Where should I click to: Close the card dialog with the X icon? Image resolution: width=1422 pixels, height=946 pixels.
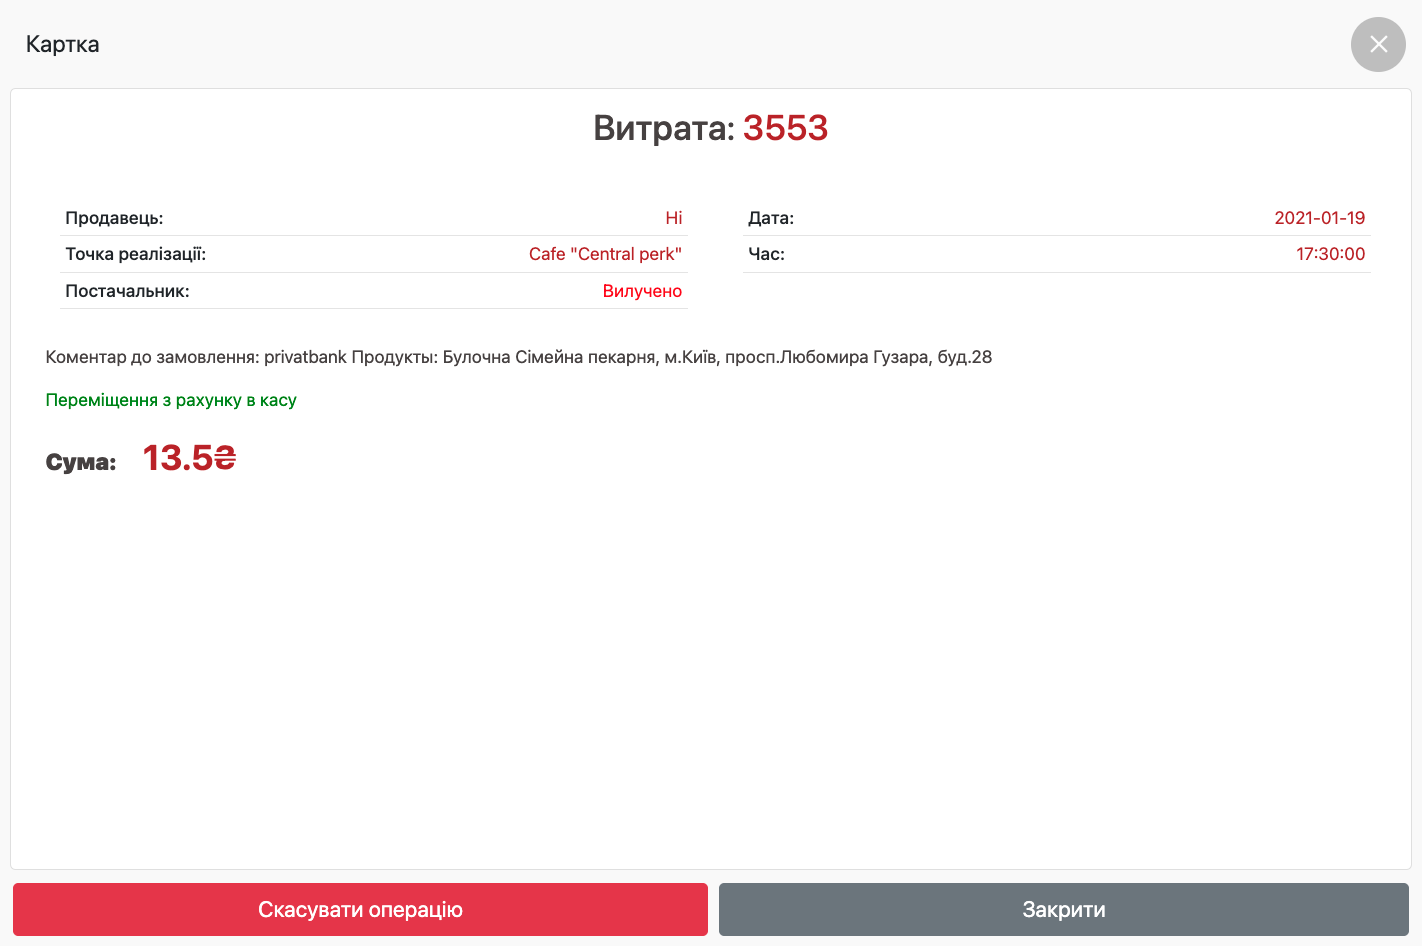point(1378,44)
